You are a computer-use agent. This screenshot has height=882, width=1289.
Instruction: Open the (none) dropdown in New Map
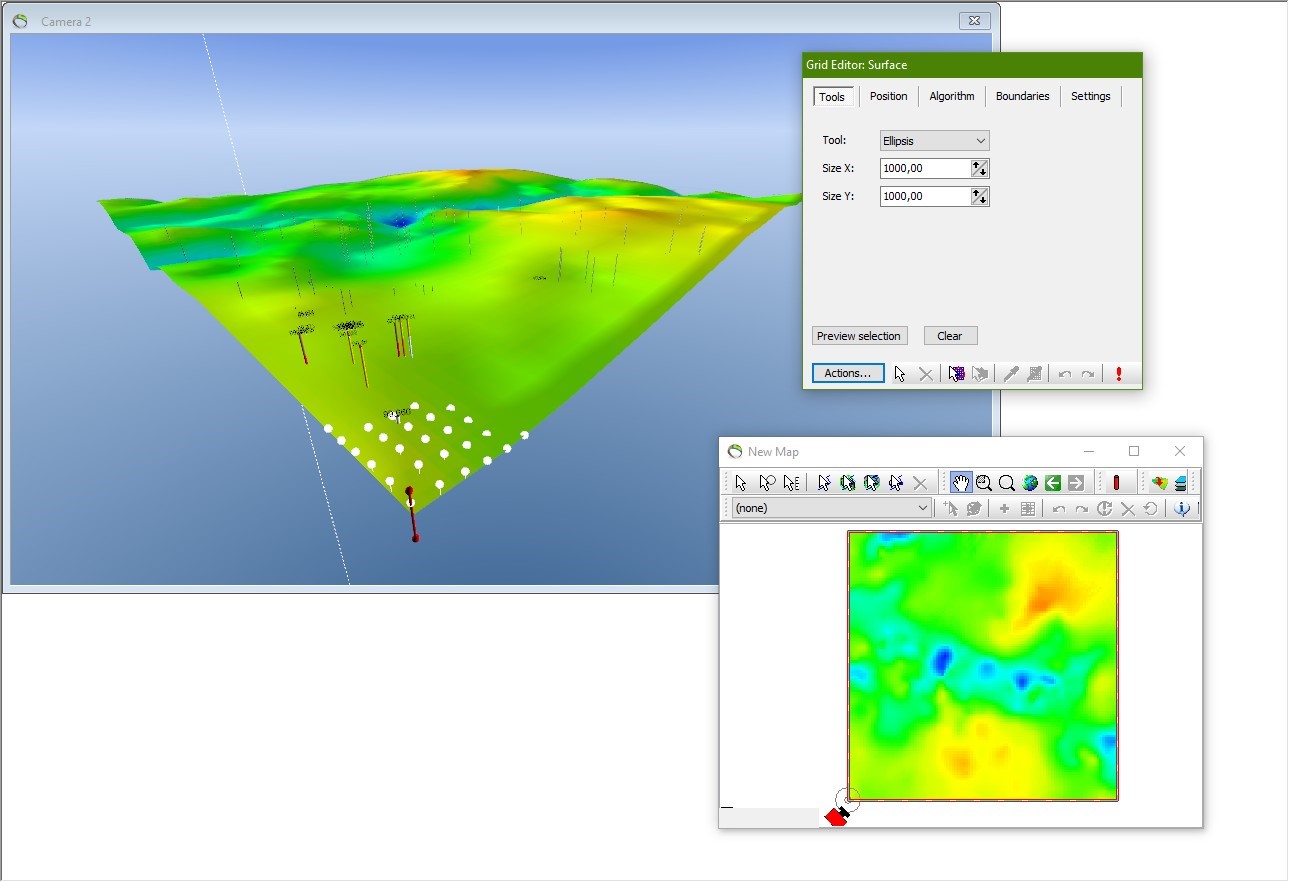pyautogui.click(x=831, y=508)
